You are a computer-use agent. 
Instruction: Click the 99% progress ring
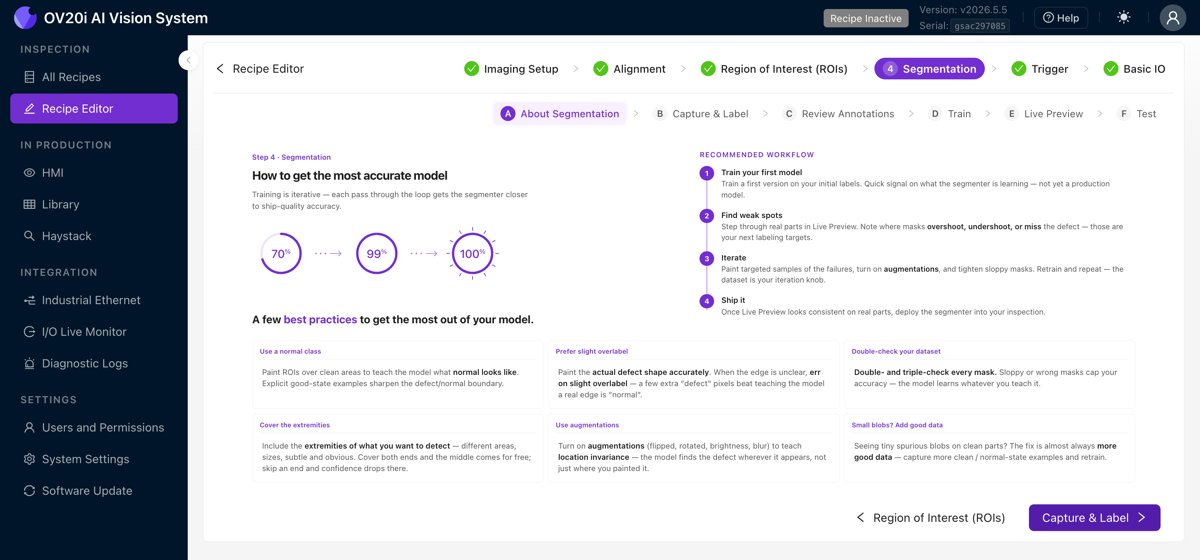[x=376, y=254]
